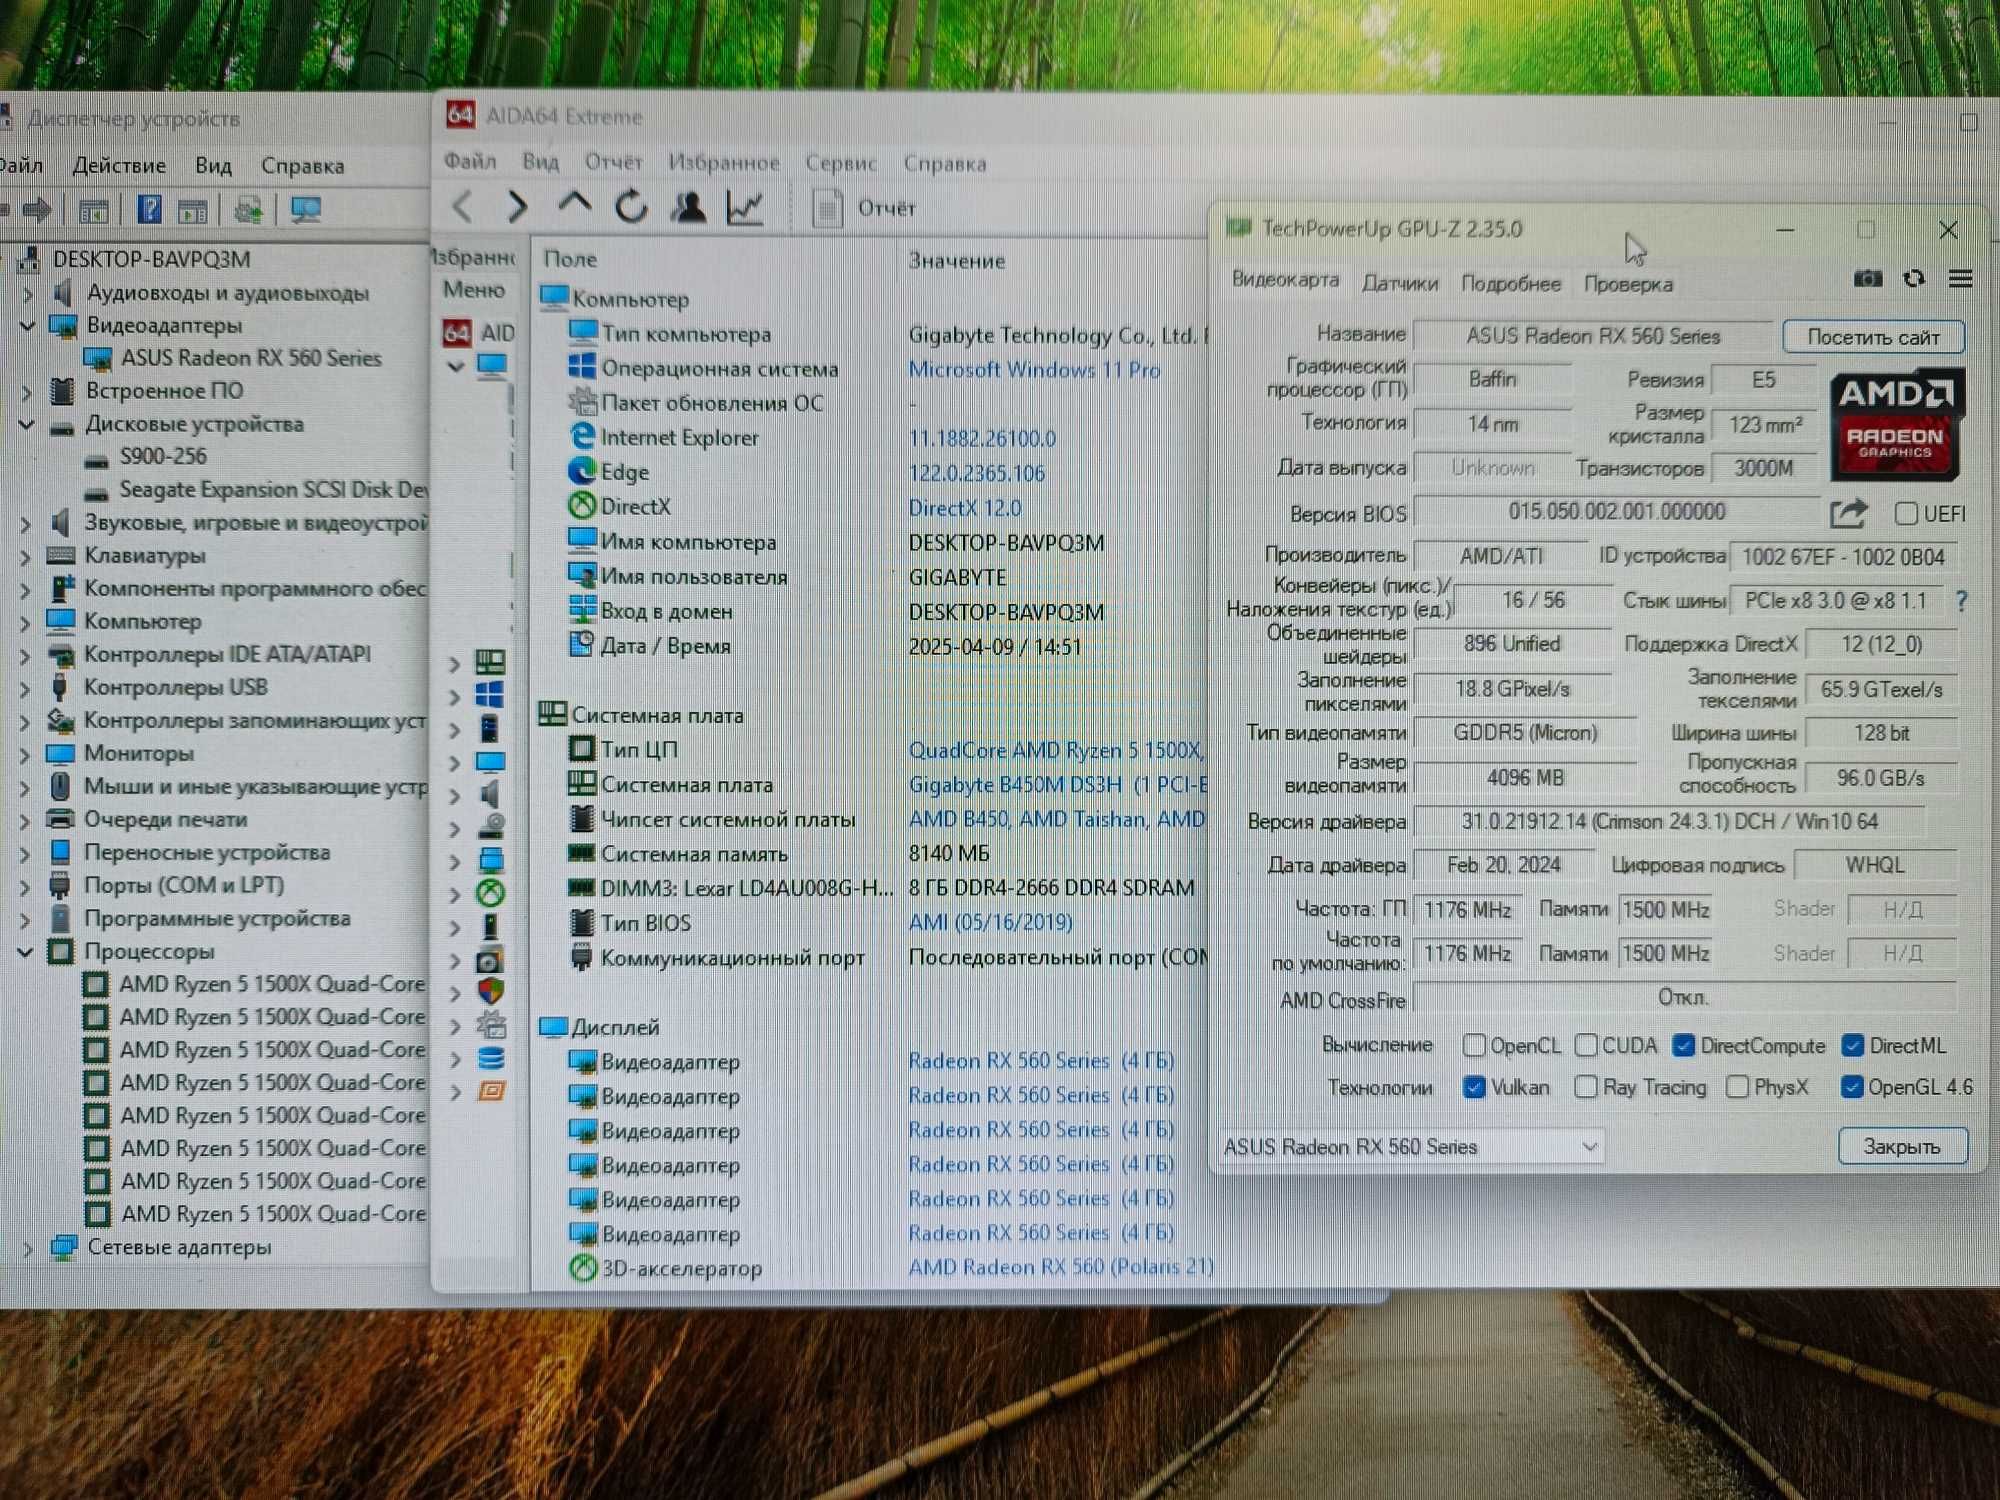Open the AIDA64 Сервис menu

point(841,162)
